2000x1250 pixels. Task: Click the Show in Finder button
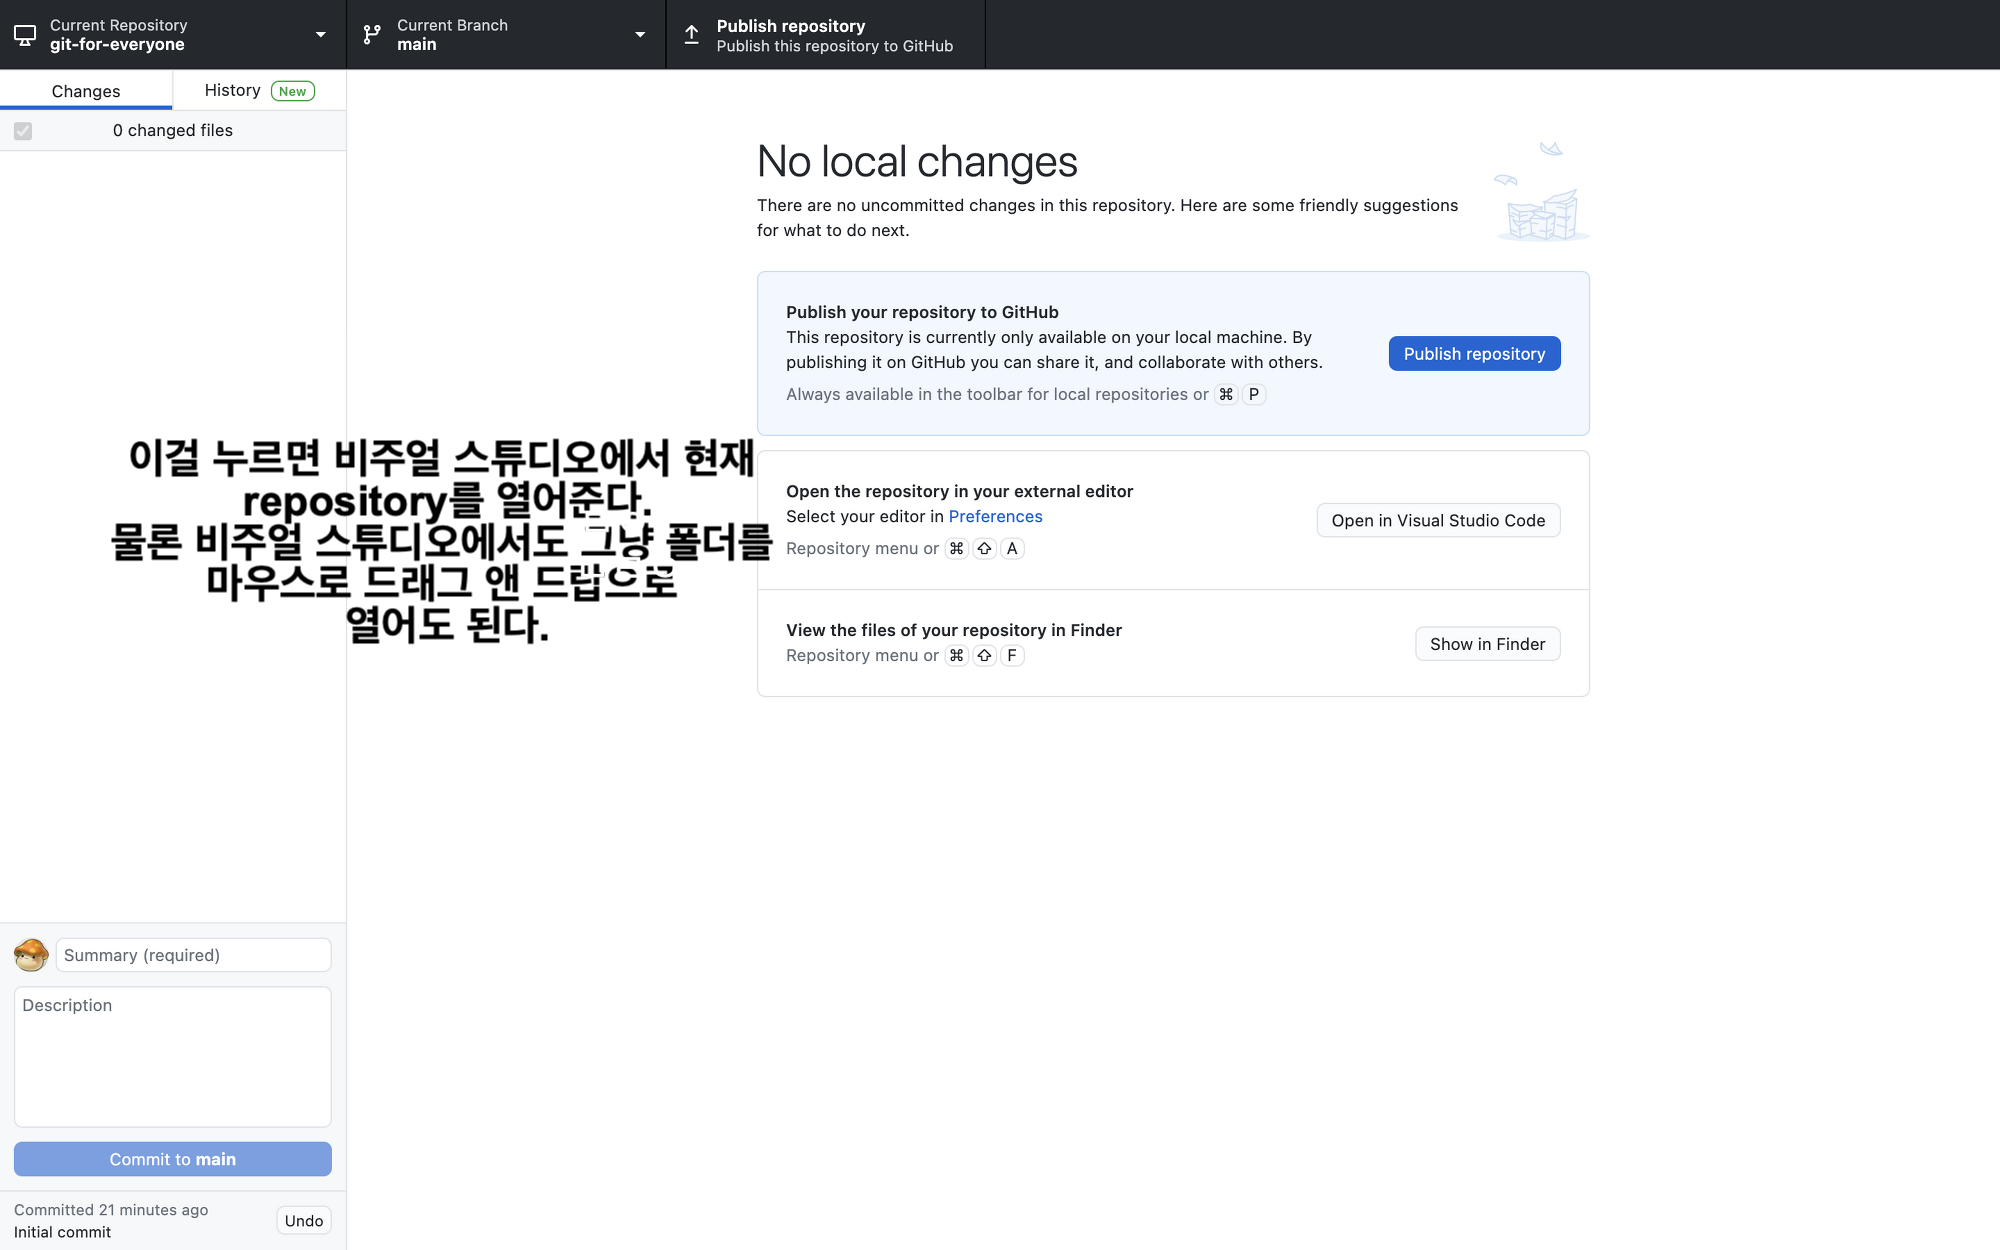(1487, 644)
